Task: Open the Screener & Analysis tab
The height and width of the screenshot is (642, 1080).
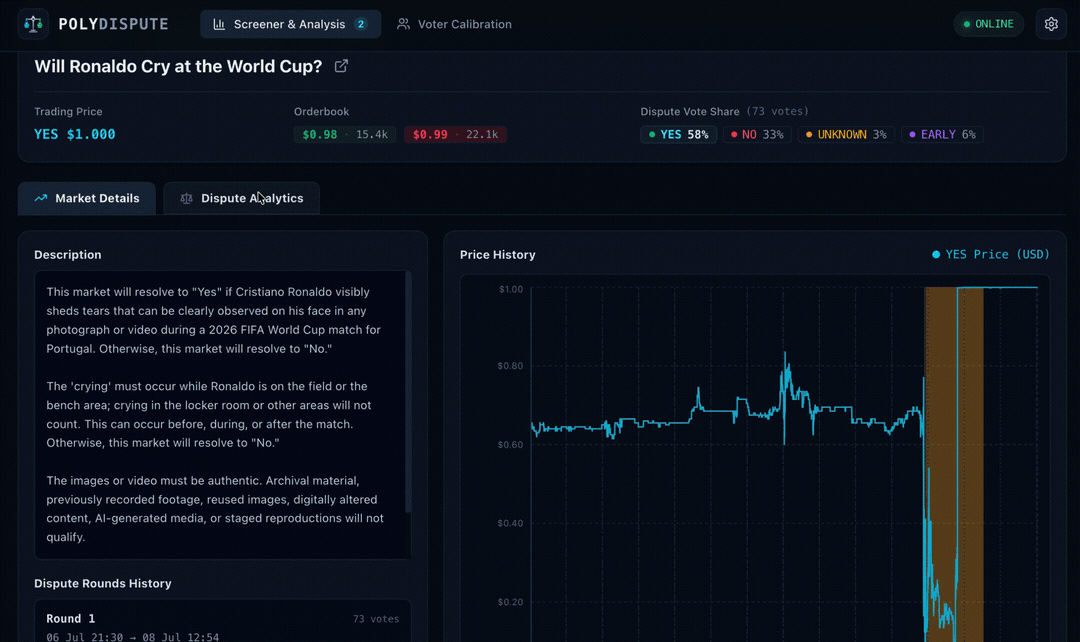Action: pos(291,24)
